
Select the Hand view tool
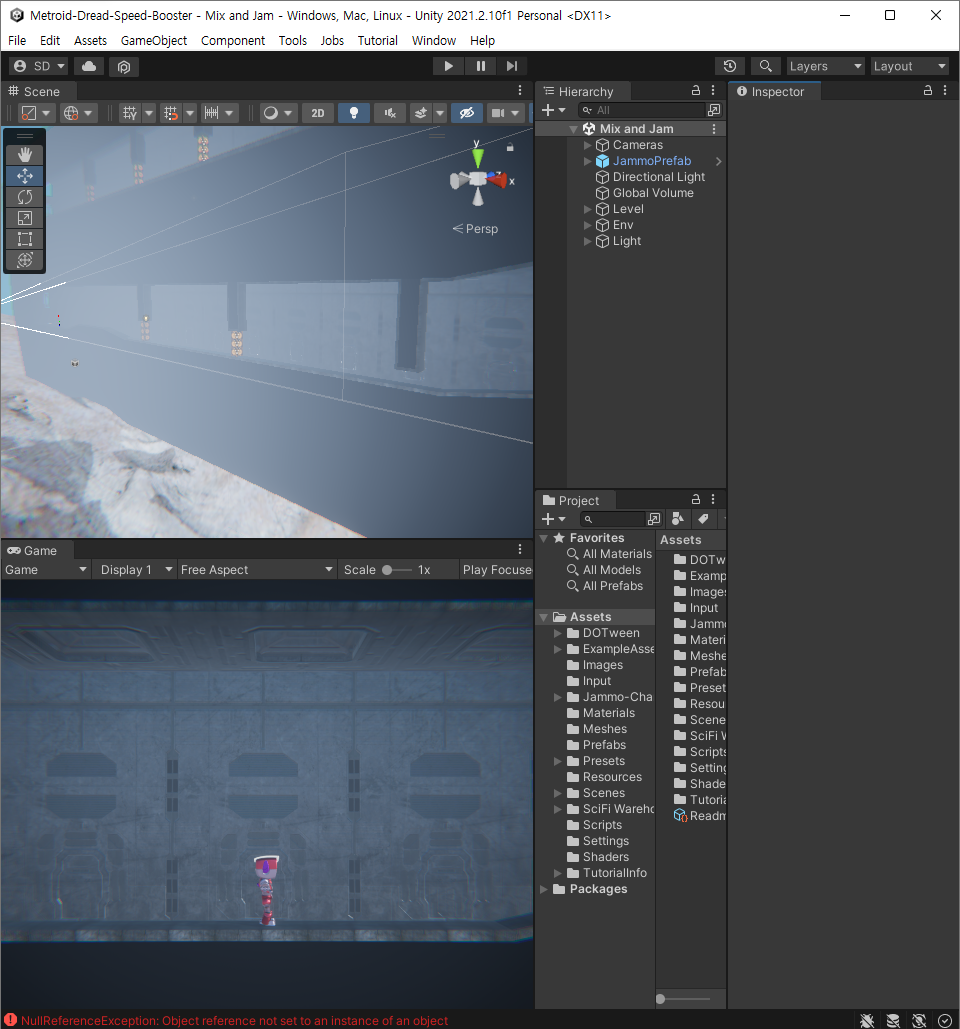[x=25, y=155]
